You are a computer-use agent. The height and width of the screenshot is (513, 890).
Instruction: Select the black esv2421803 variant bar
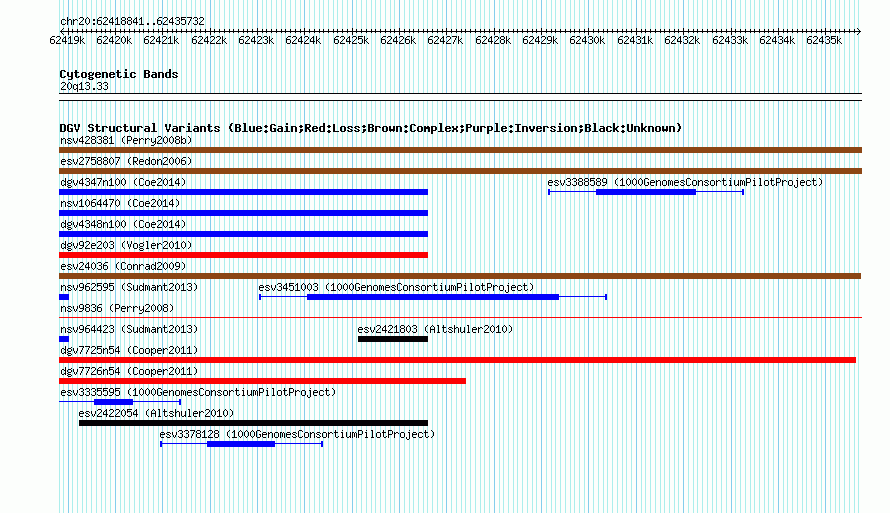pos(393,339)
